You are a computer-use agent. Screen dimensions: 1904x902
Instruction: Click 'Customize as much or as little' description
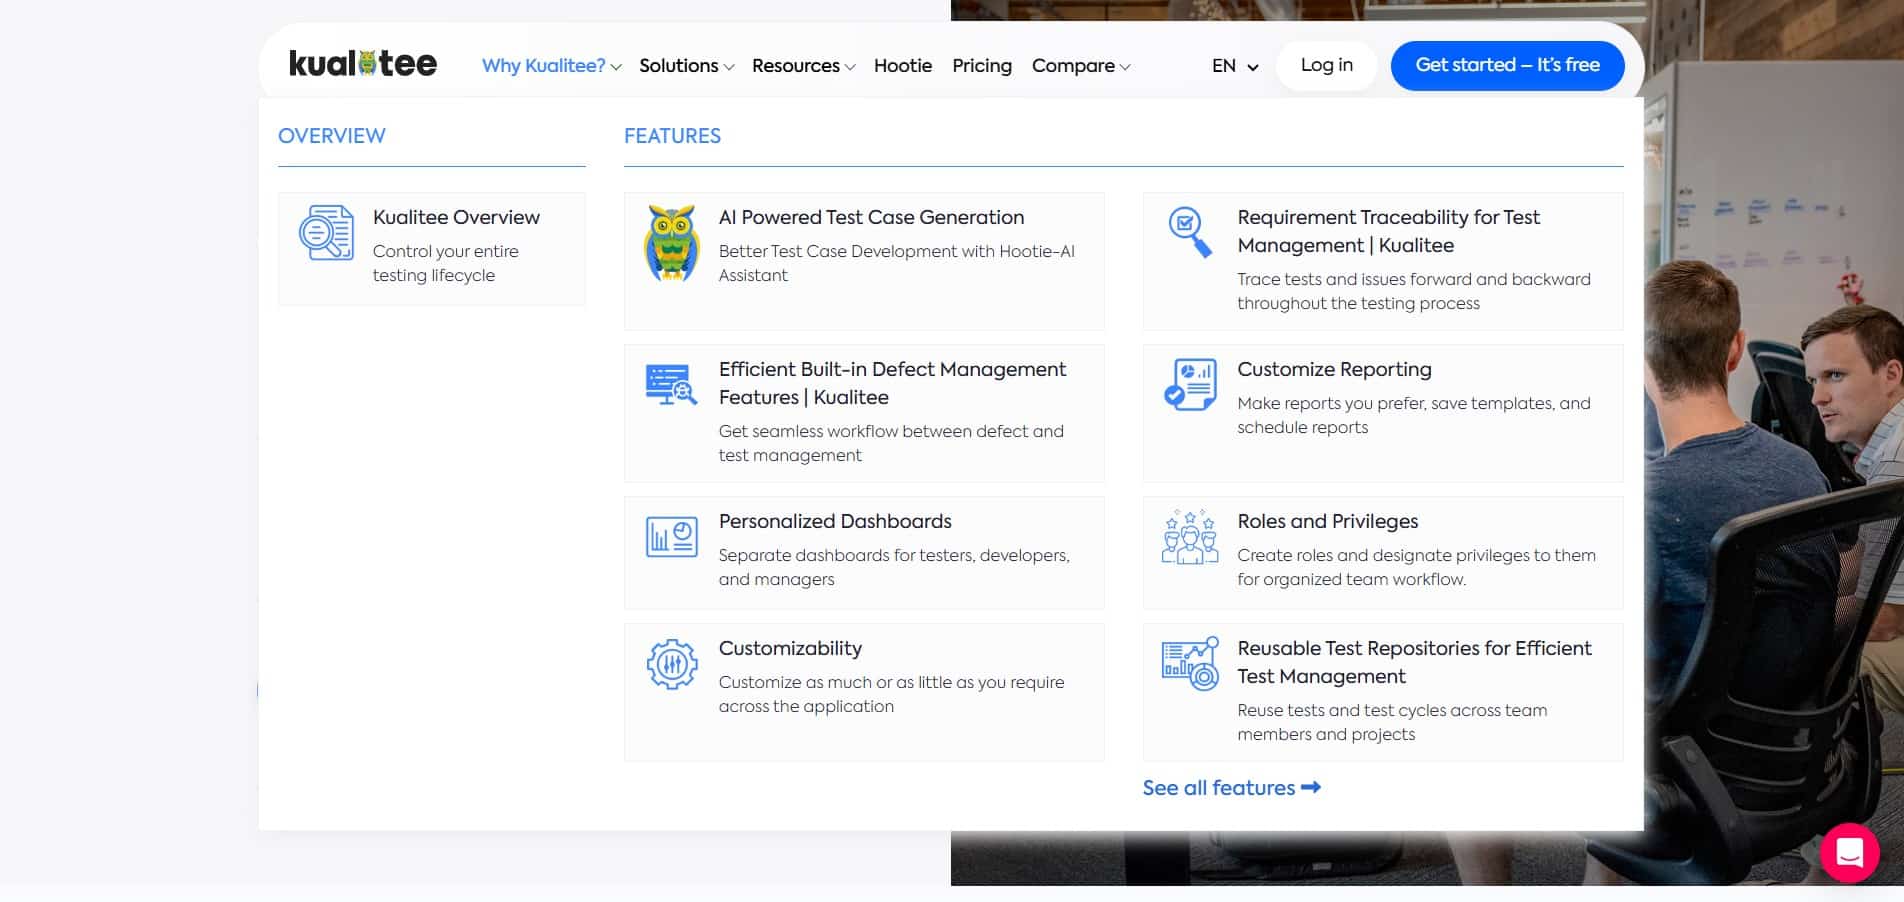(x=891, y=694)
